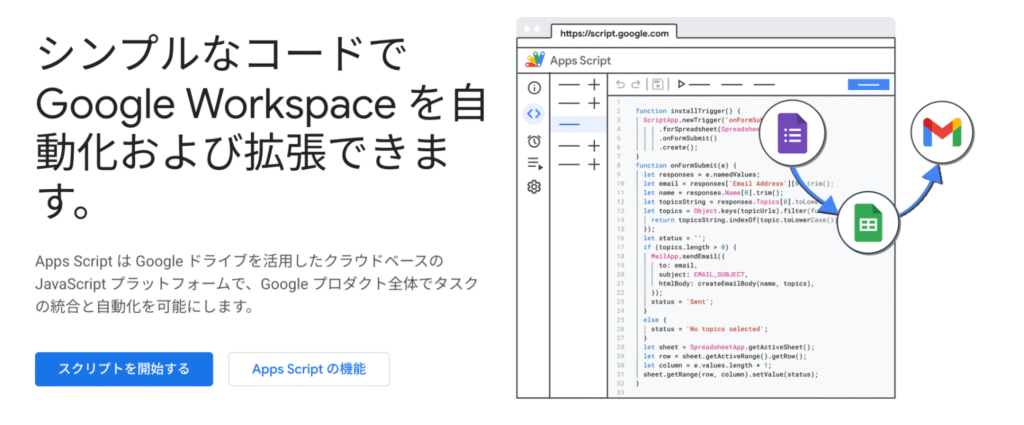The image size is (1024, 425).
Task: Select the highlighted blue file in file list
Action: [x=570, y=125]
